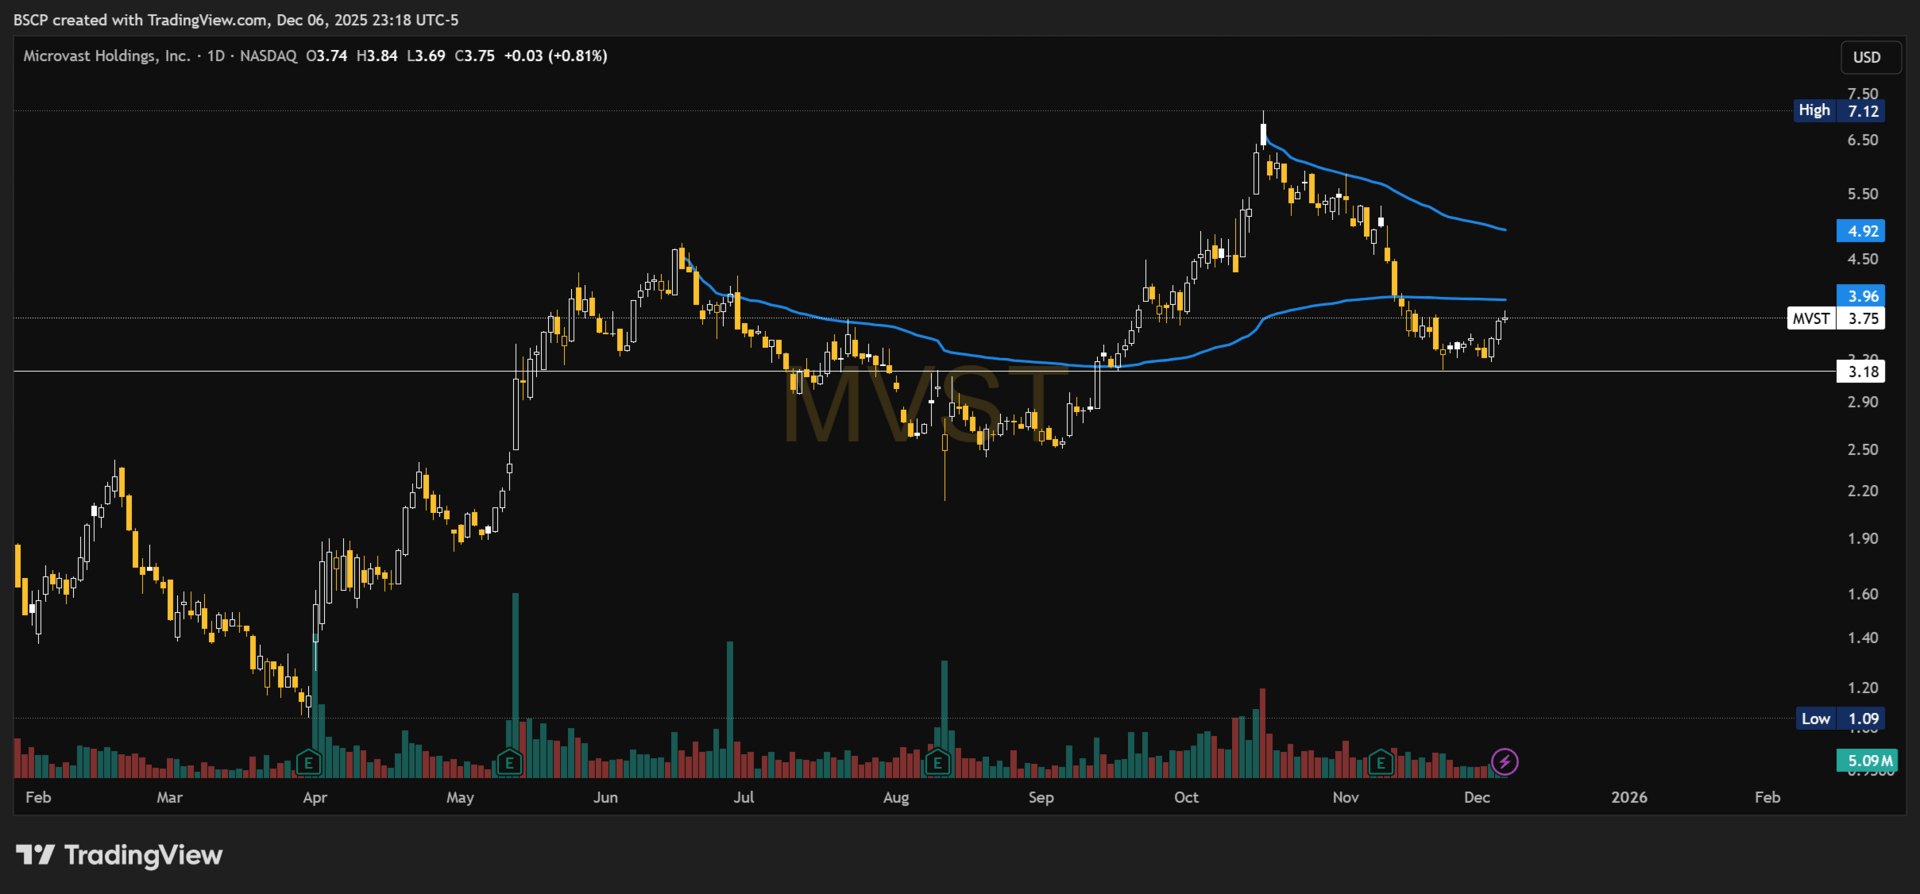Click the earnings E marker in mid-May

point(509,763)
